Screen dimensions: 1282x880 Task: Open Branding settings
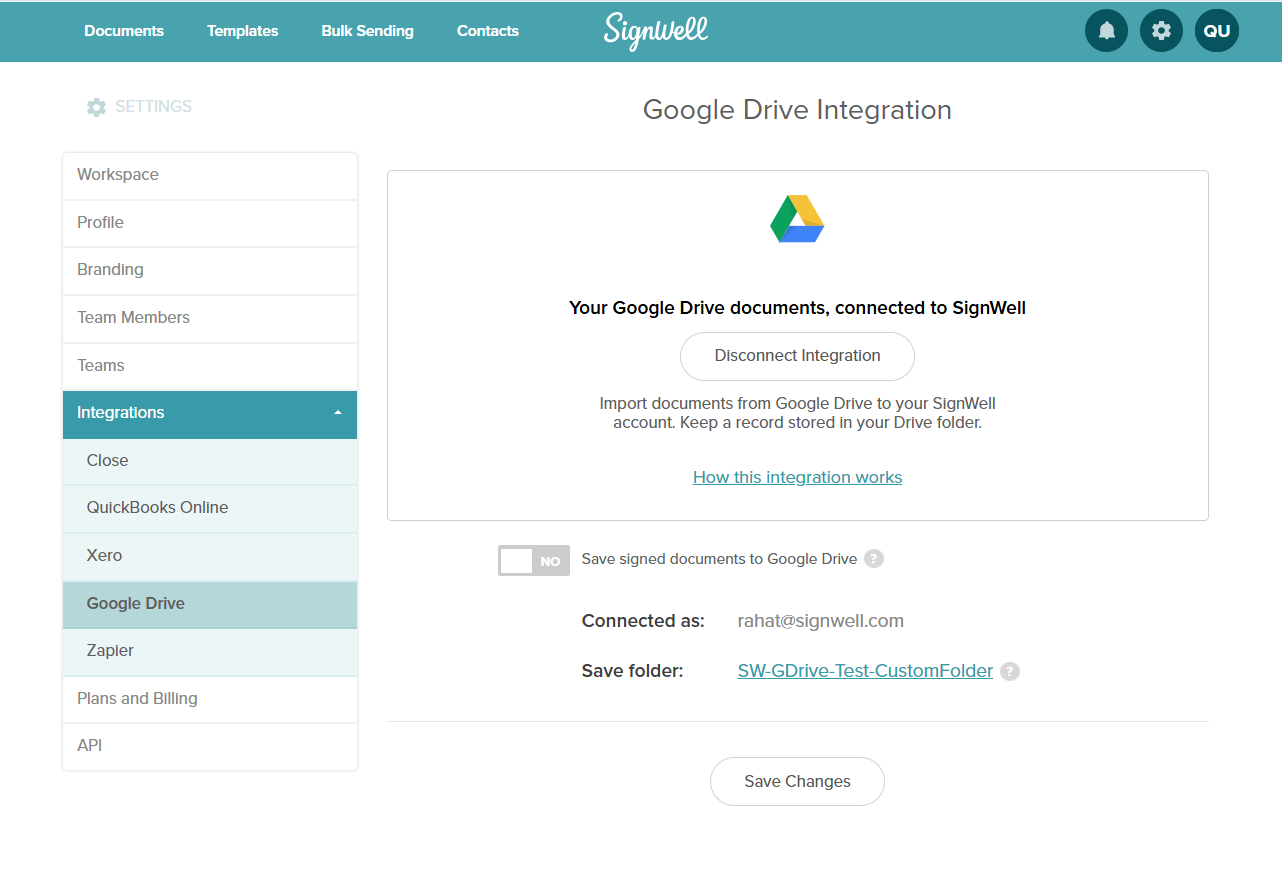[x=210, y=270]
